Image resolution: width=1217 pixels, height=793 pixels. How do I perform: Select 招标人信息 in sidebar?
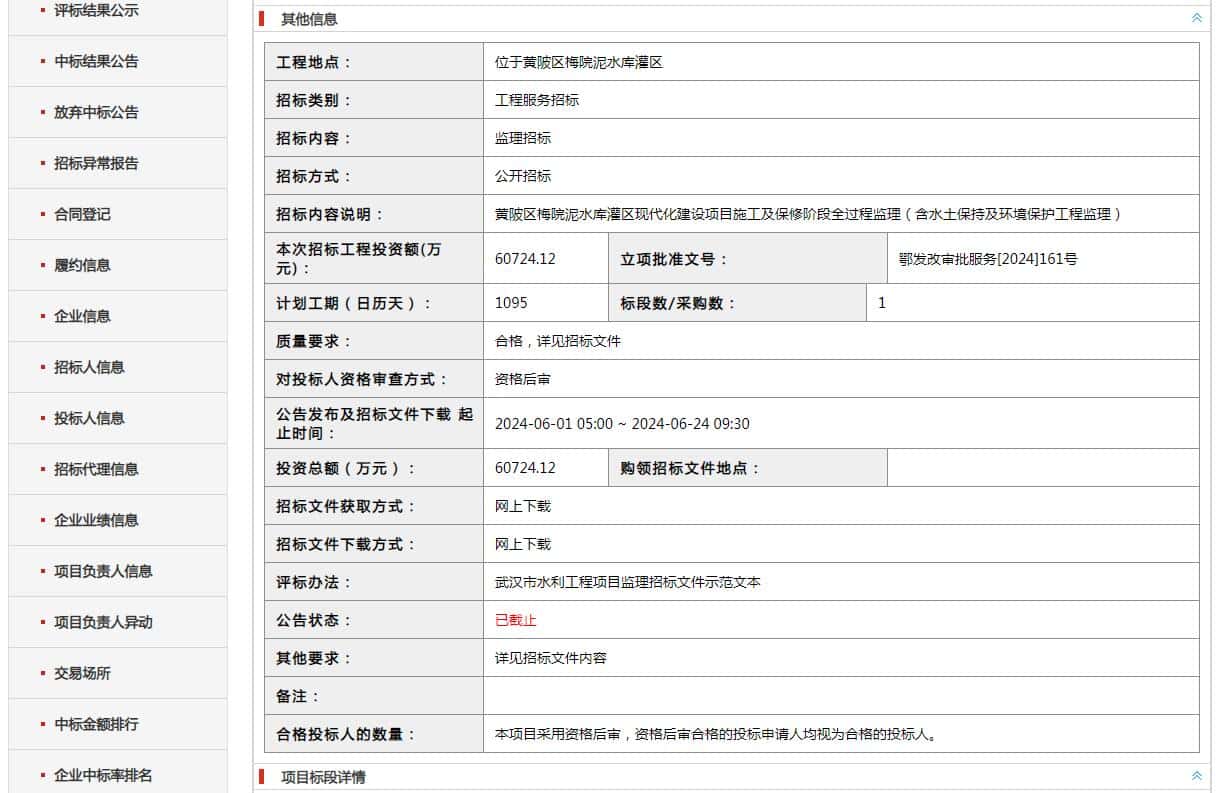coord(89,367)
